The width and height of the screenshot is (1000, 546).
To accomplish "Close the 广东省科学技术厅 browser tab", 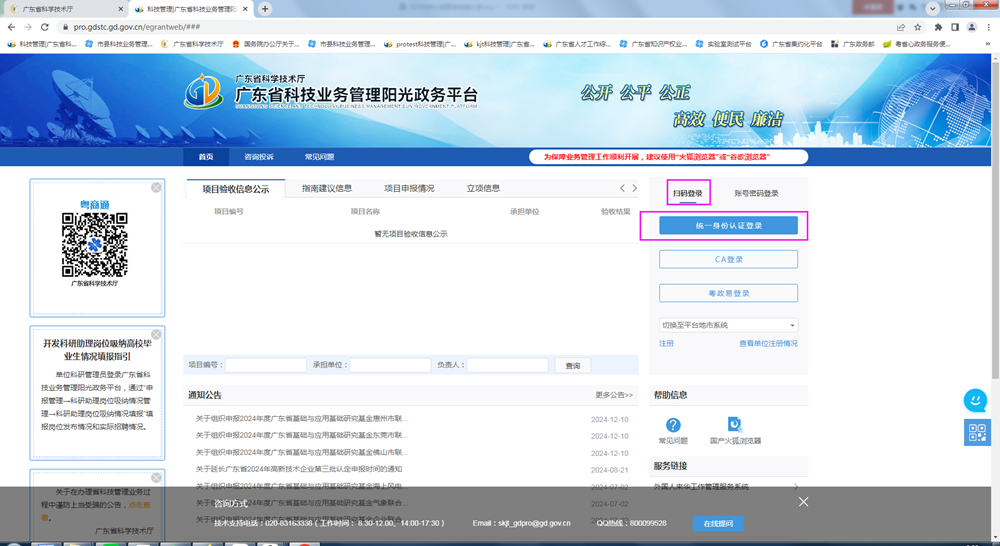I will [x=121, y=9].
